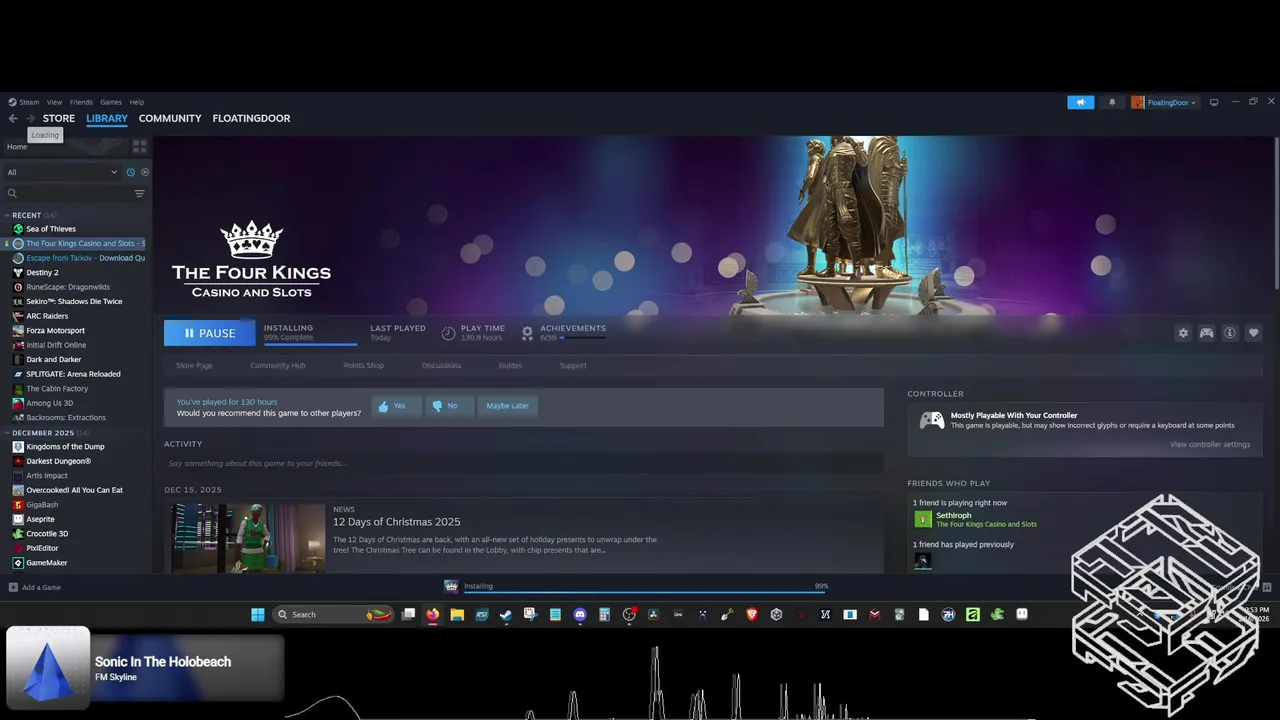The width and height of the screenshot is (1280, 720).
Task: Choose Maybe Later for recommendation
Action: (x=508, y=406)
